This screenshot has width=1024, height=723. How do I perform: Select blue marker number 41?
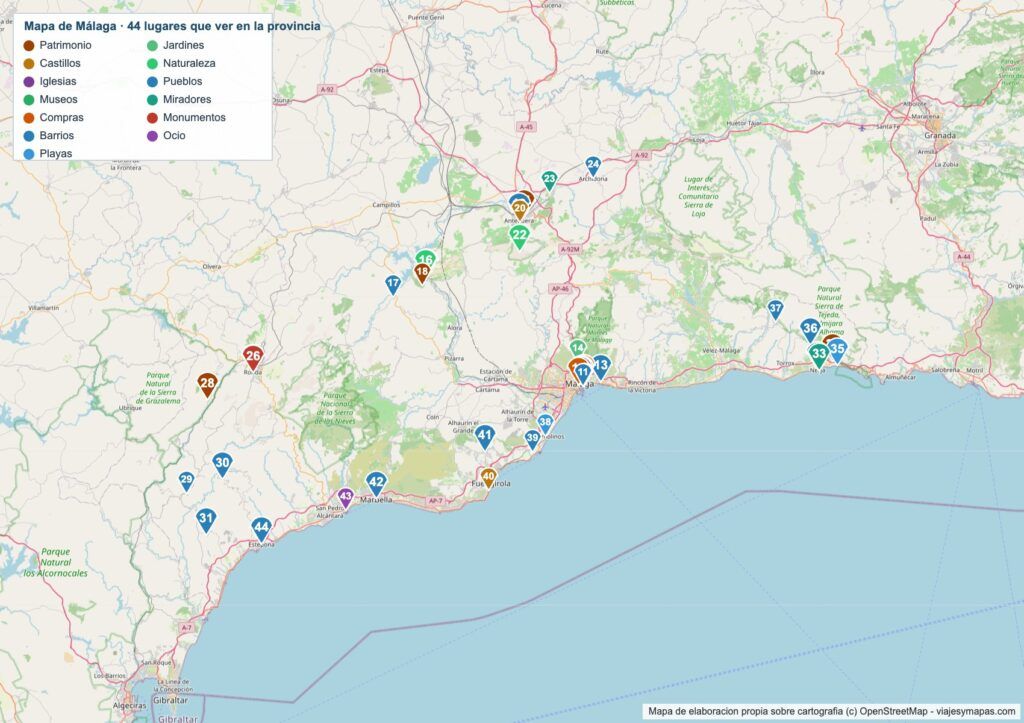point(485,437)
